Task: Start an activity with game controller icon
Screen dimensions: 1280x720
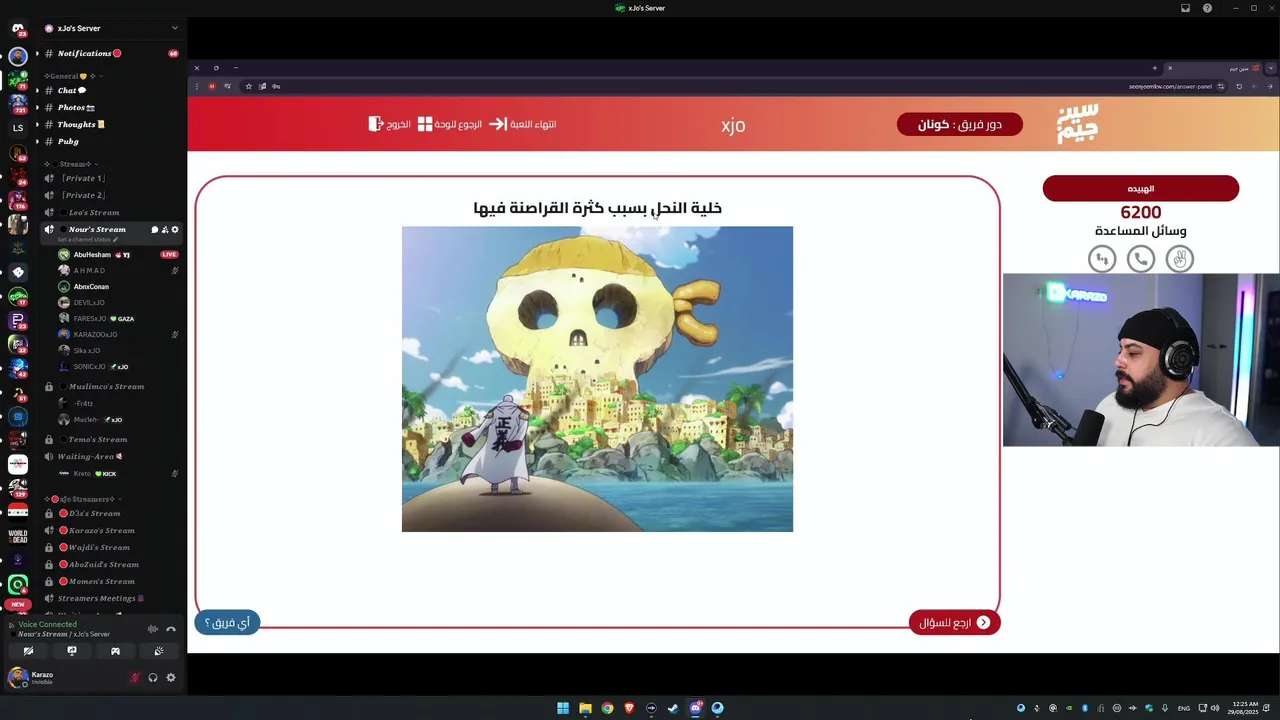Action: click(x=115, y=651)
